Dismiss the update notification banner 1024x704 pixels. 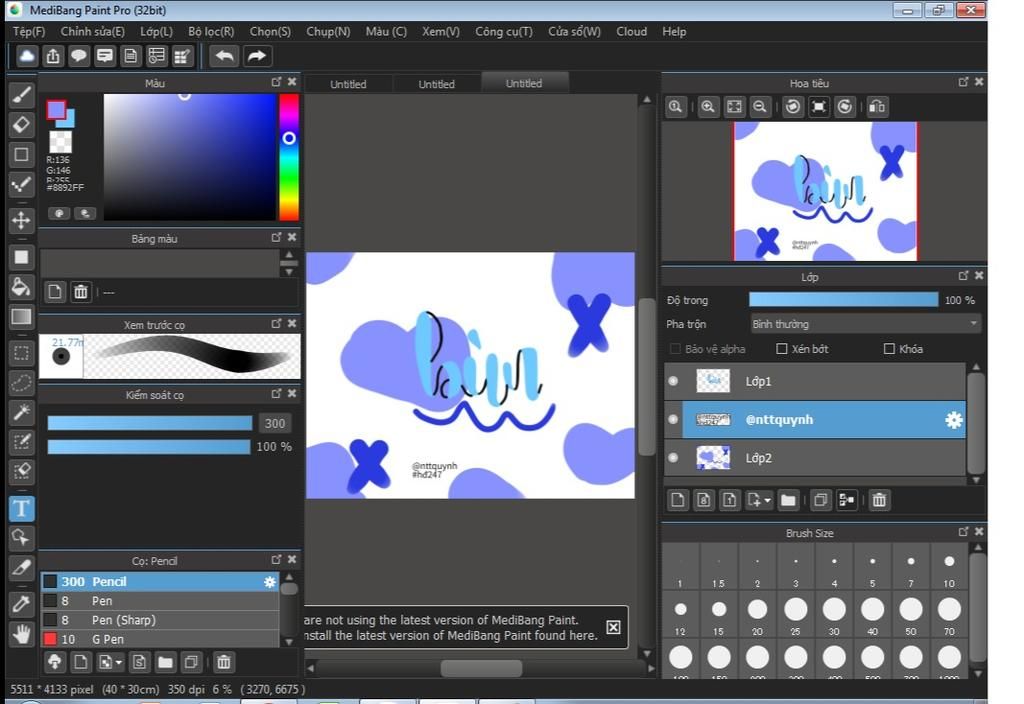tap(613, 628)
